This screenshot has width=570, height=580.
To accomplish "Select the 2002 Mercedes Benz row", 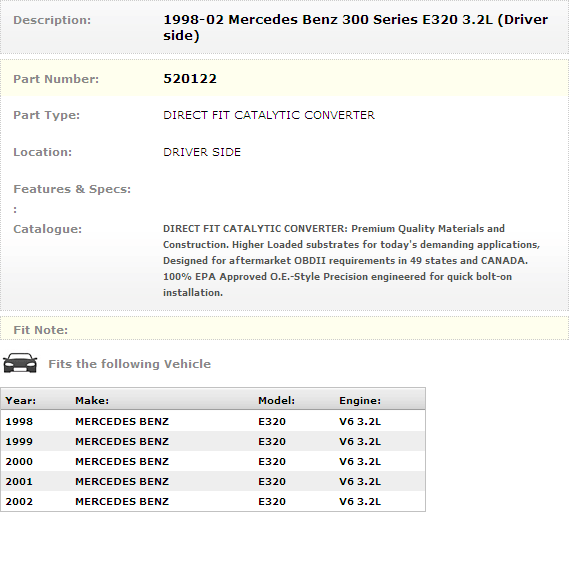I will (x=213, y=501).
